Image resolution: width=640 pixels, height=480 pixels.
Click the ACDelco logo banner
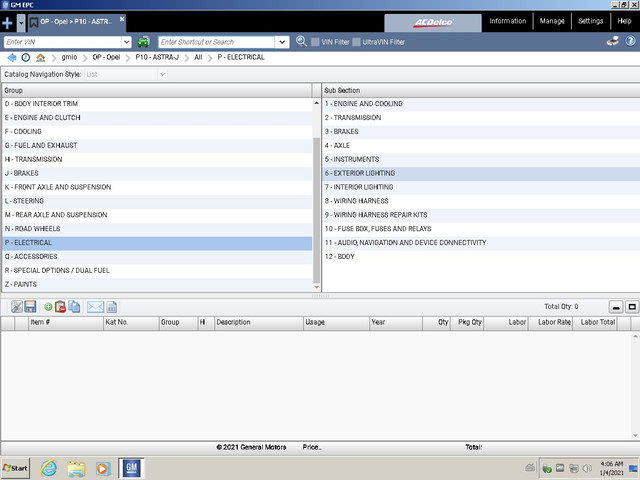[433, 22]
